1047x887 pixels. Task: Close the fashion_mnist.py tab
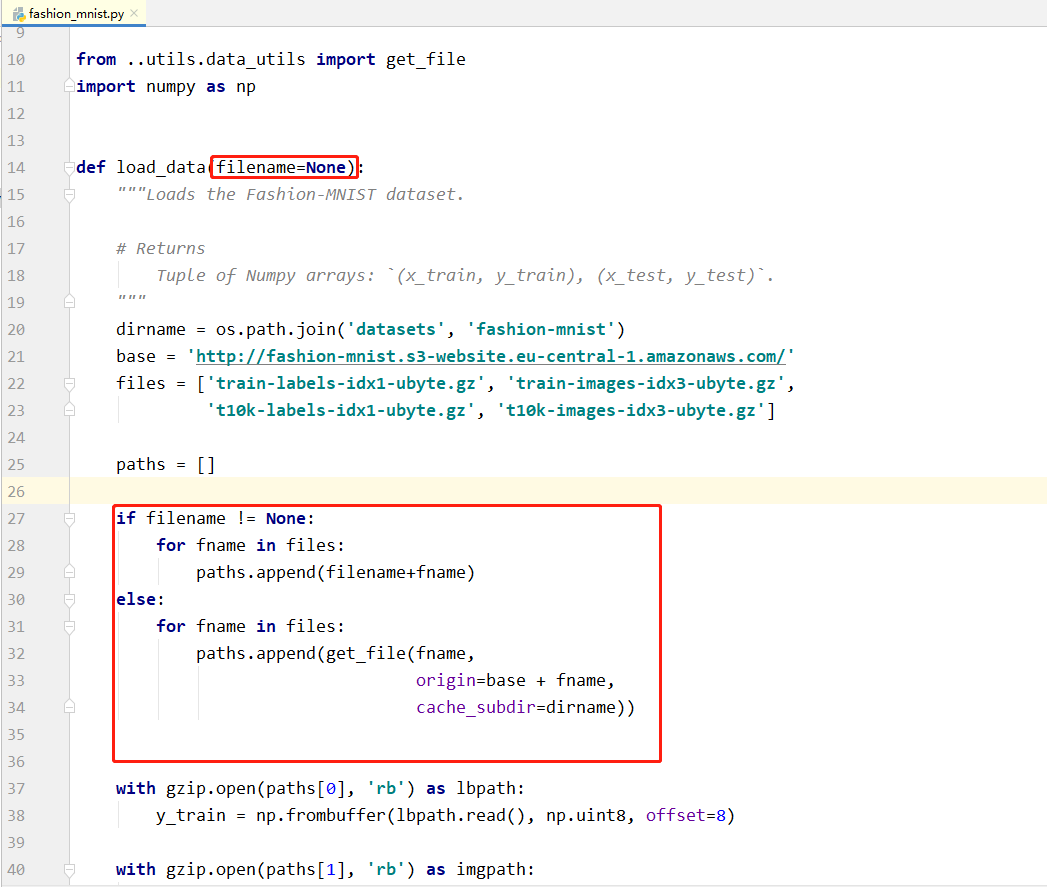coord(134,13)
